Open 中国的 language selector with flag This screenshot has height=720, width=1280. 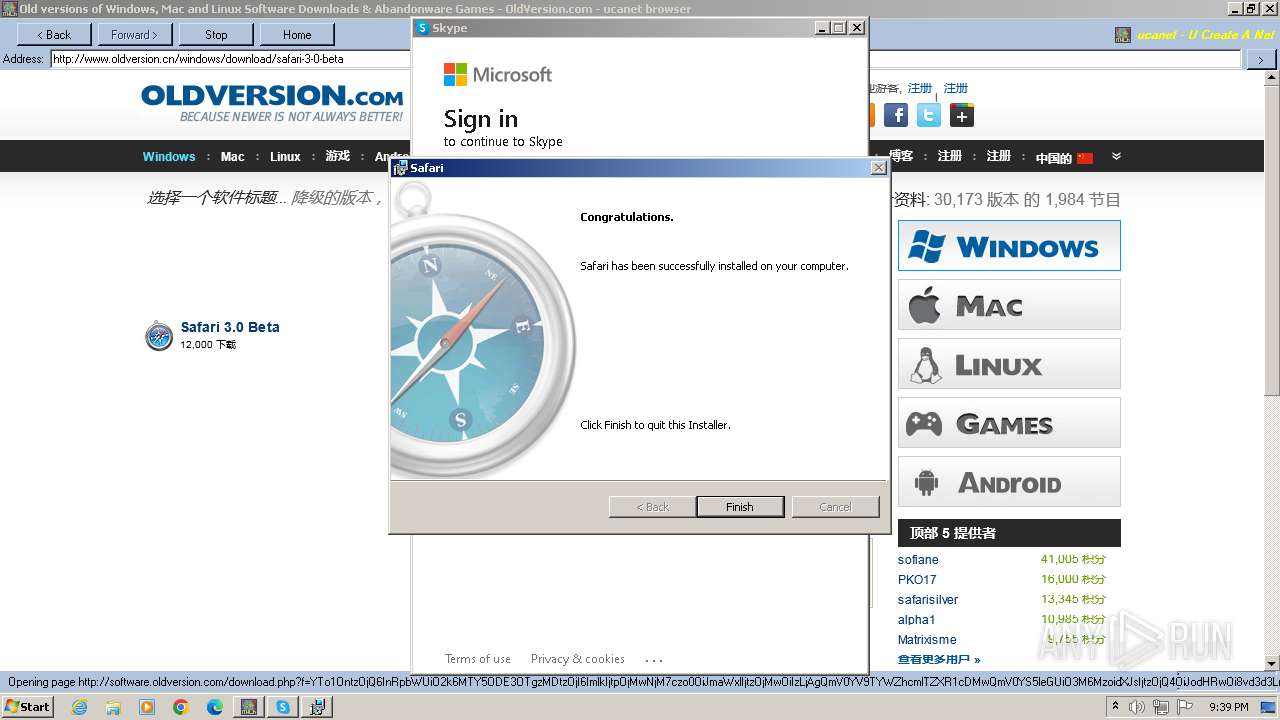[1064, 158]
